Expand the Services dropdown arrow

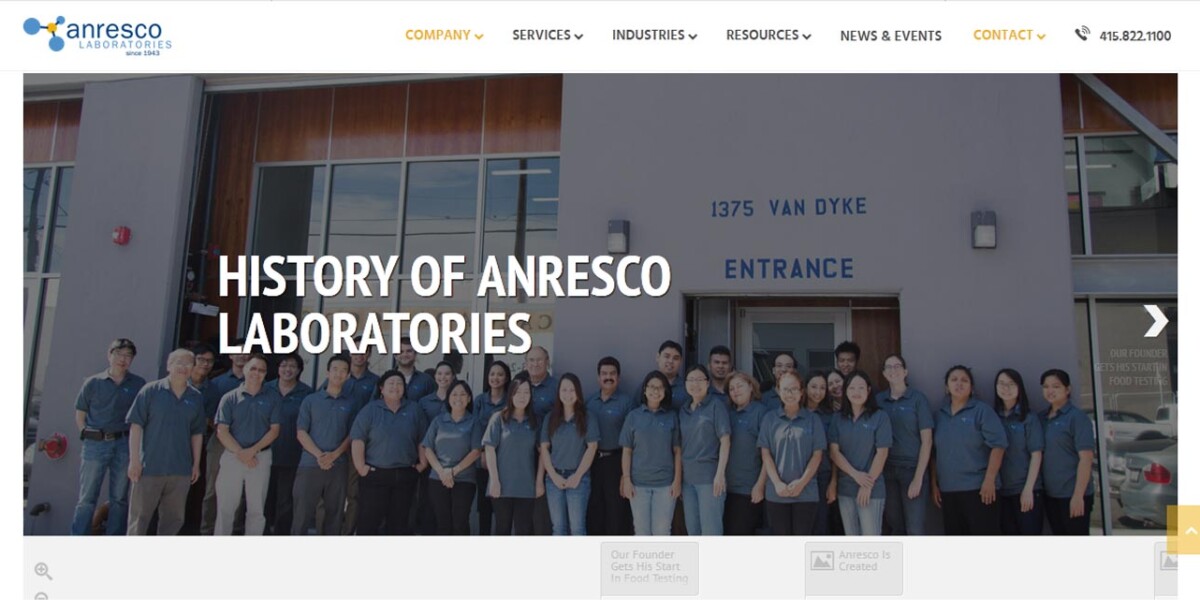pyautogui.click(x=578, y=36)
